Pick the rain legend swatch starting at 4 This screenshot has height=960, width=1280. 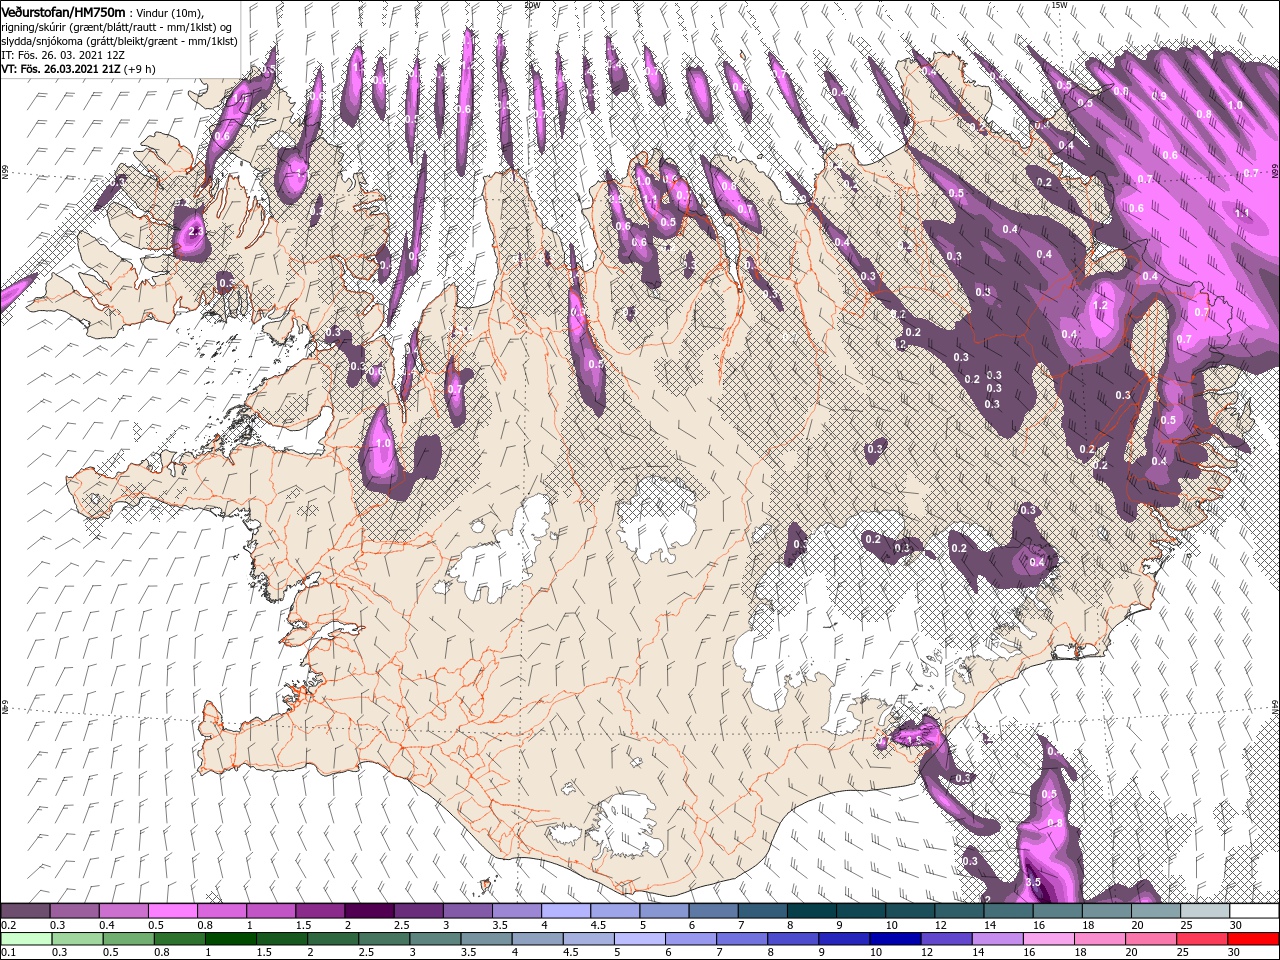click(x=536, y=939)
